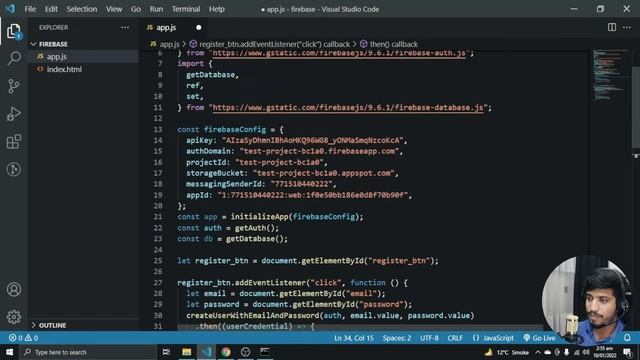Click the unsaved dot on app.js tab

coord(198,28)
